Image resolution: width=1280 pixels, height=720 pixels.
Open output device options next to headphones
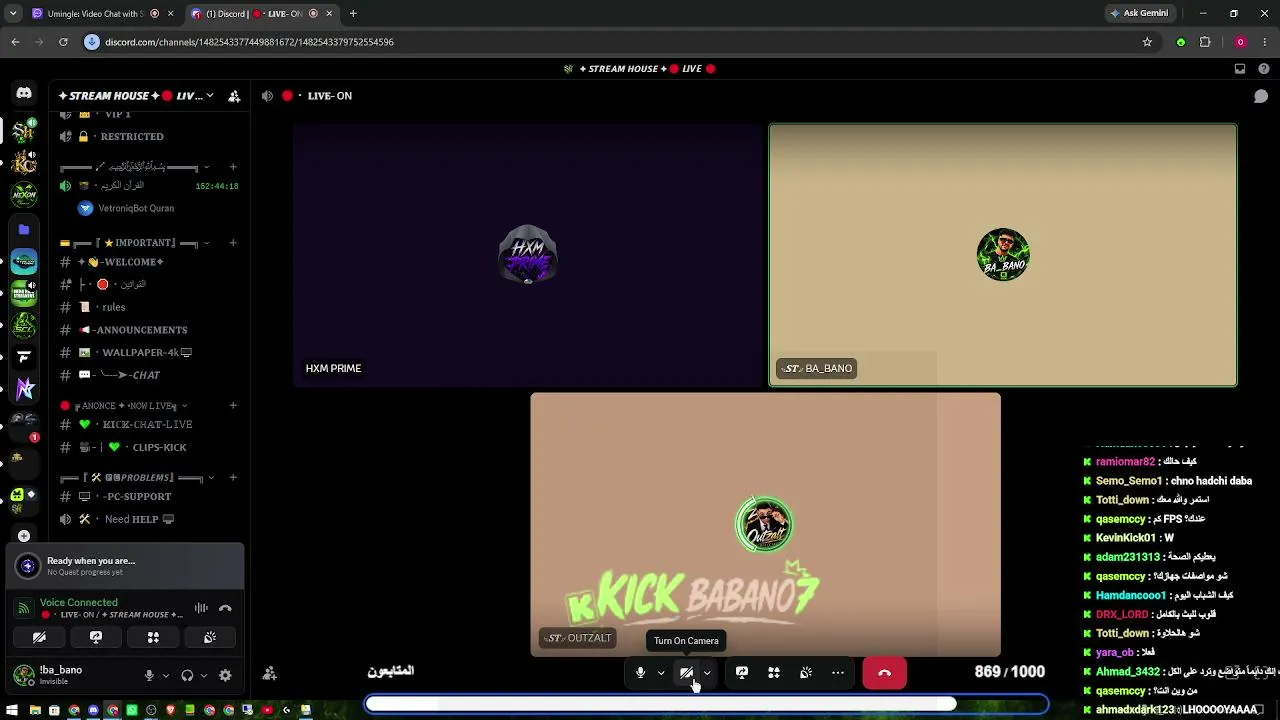tap(204, 676)
